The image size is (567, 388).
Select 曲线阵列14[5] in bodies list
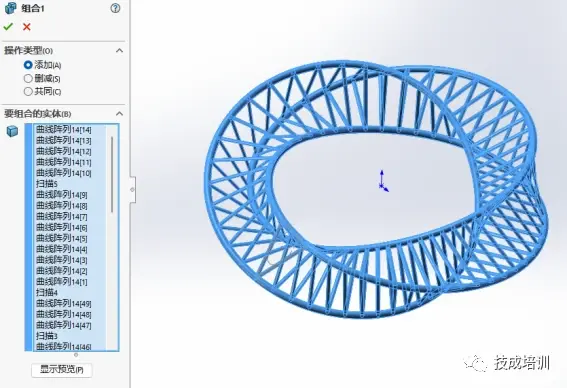[x=62, y=238]
